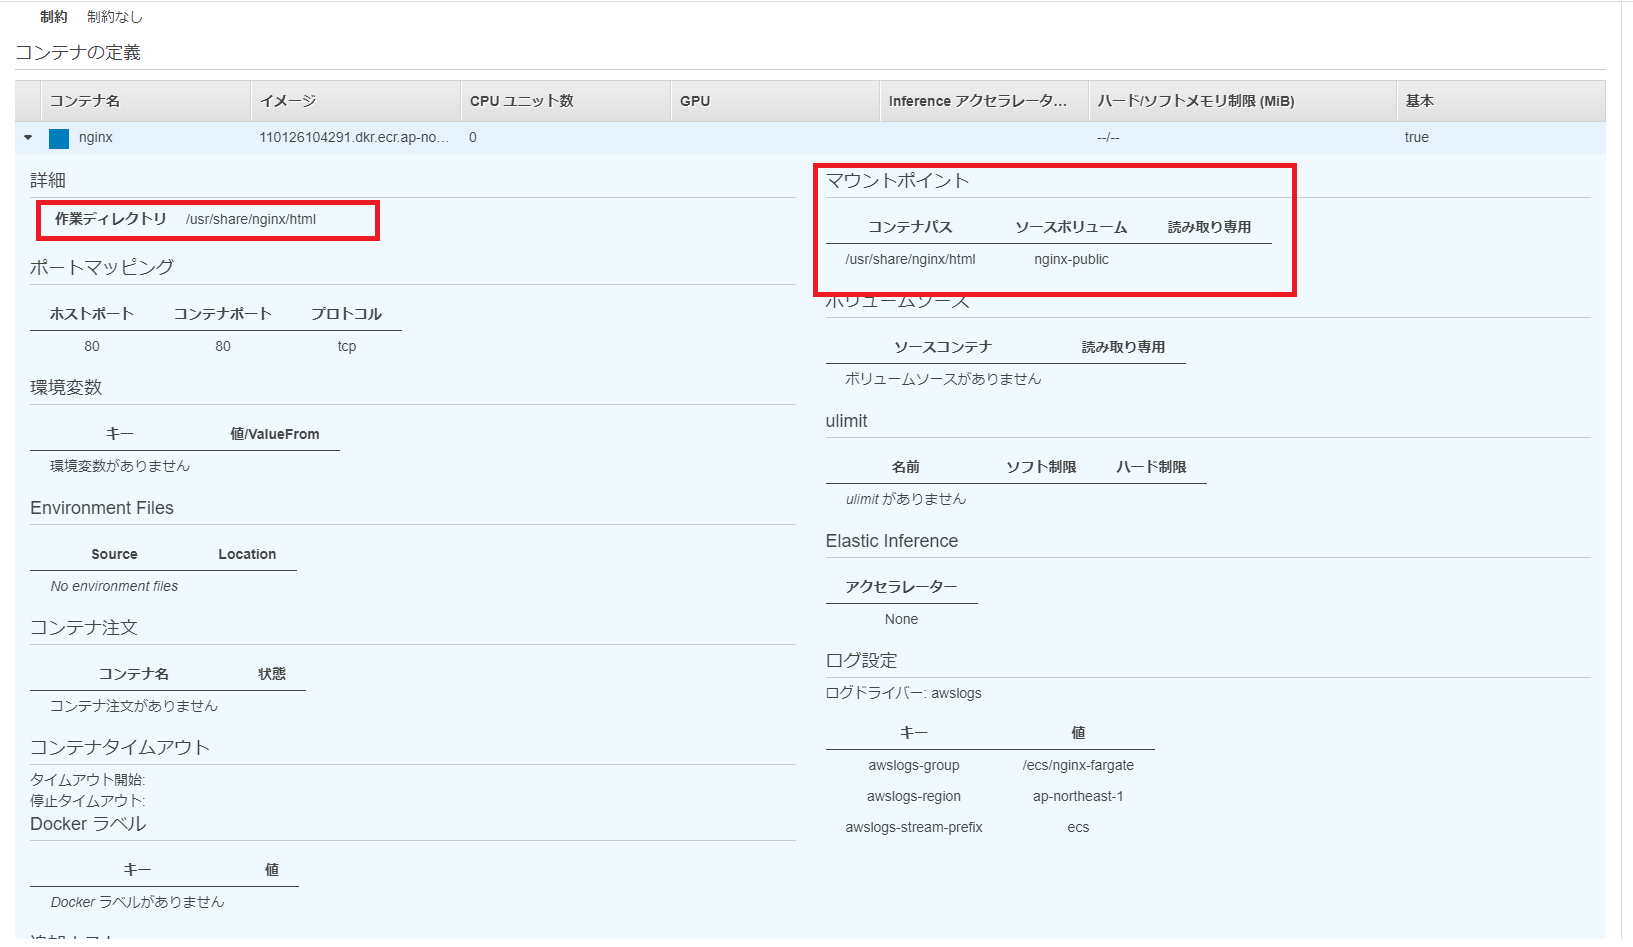Click the value 80 under コンテナポート
The width and height of the screenshot is (1633, 947).
coord(223,347)
